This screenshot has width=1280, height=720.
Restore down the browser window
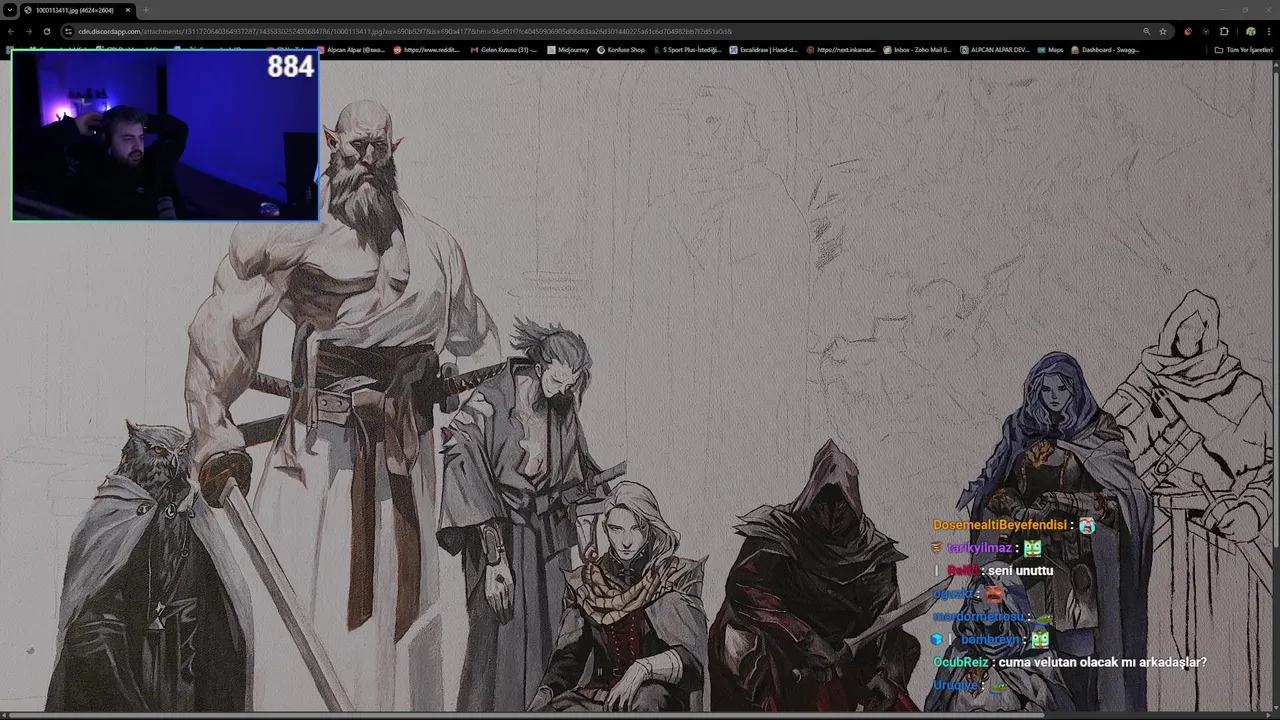pyautogui.click(x=1245, y=10)
